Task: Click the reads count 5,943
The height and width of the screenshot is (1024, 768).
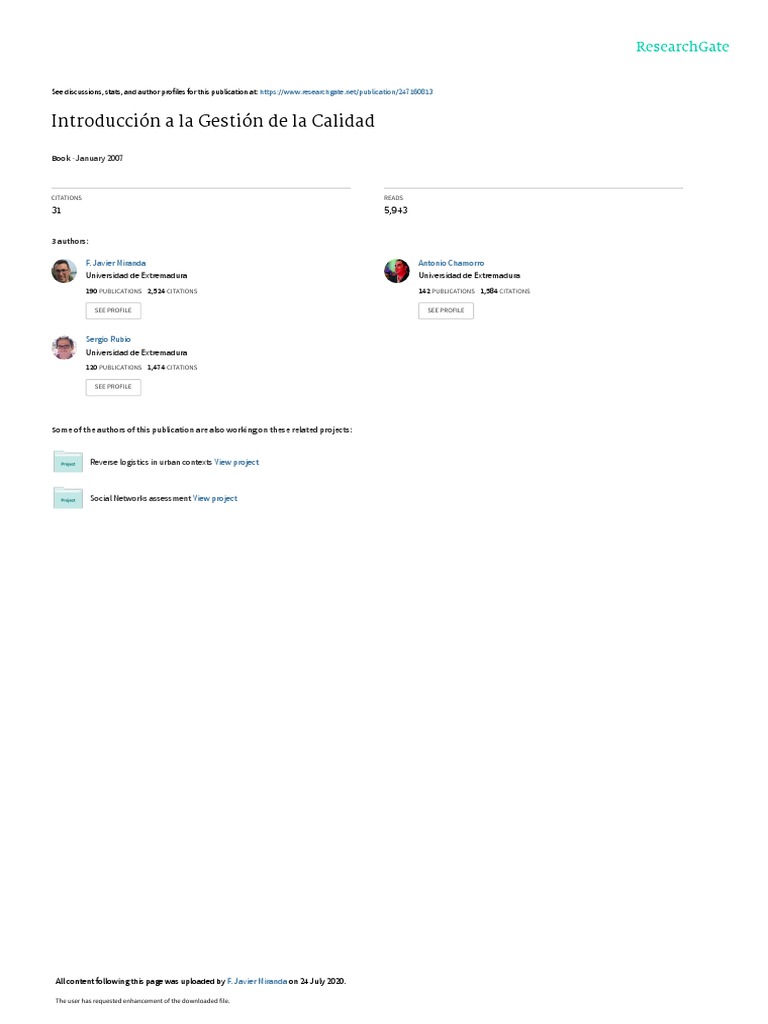Action: tap(396, 210)
